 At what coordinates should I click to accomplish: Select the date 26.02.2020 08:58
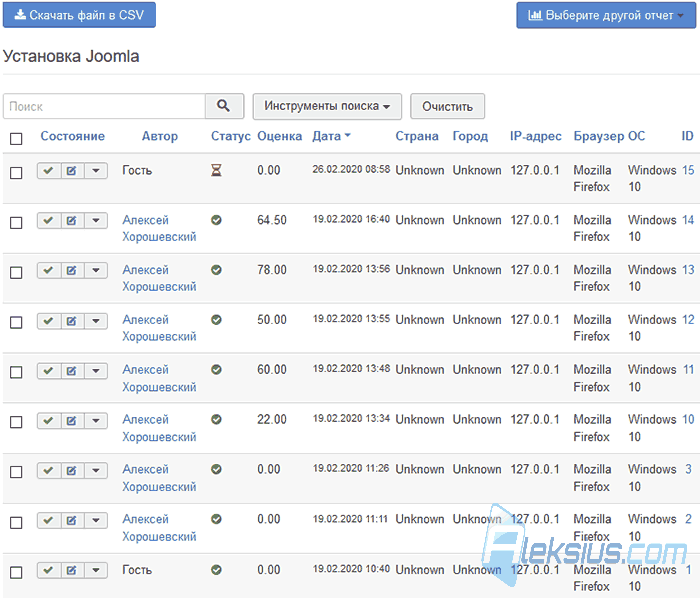tap(351, 170)
